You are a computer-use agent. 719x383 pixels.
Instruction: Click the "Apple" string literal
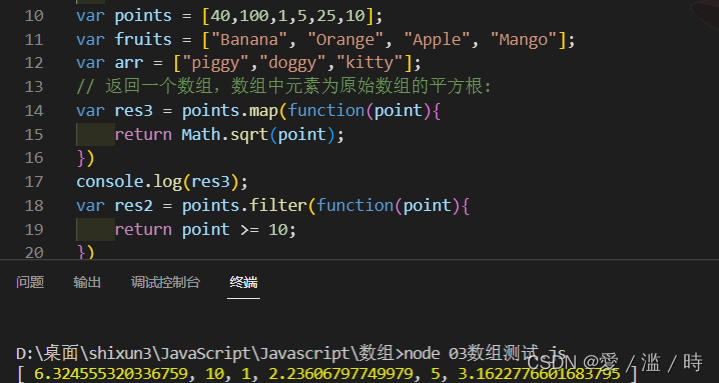click(437, 40)
